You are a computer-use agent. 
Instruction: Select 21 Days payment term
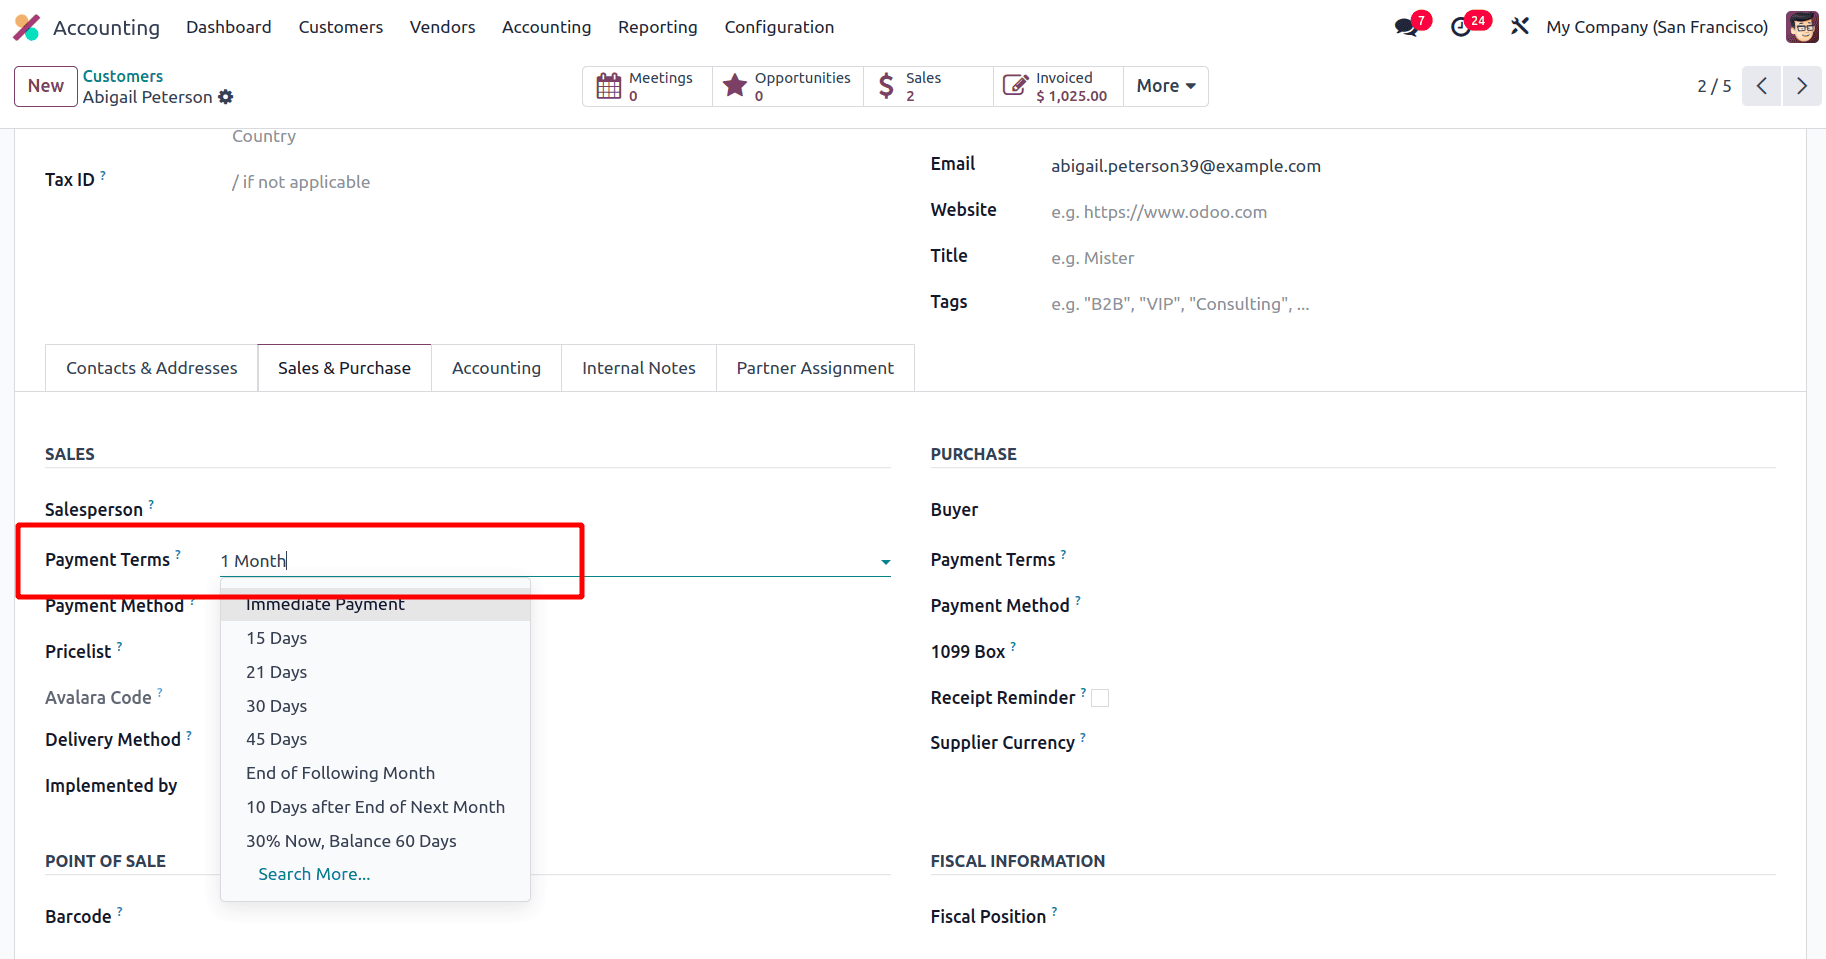[375, 672]
